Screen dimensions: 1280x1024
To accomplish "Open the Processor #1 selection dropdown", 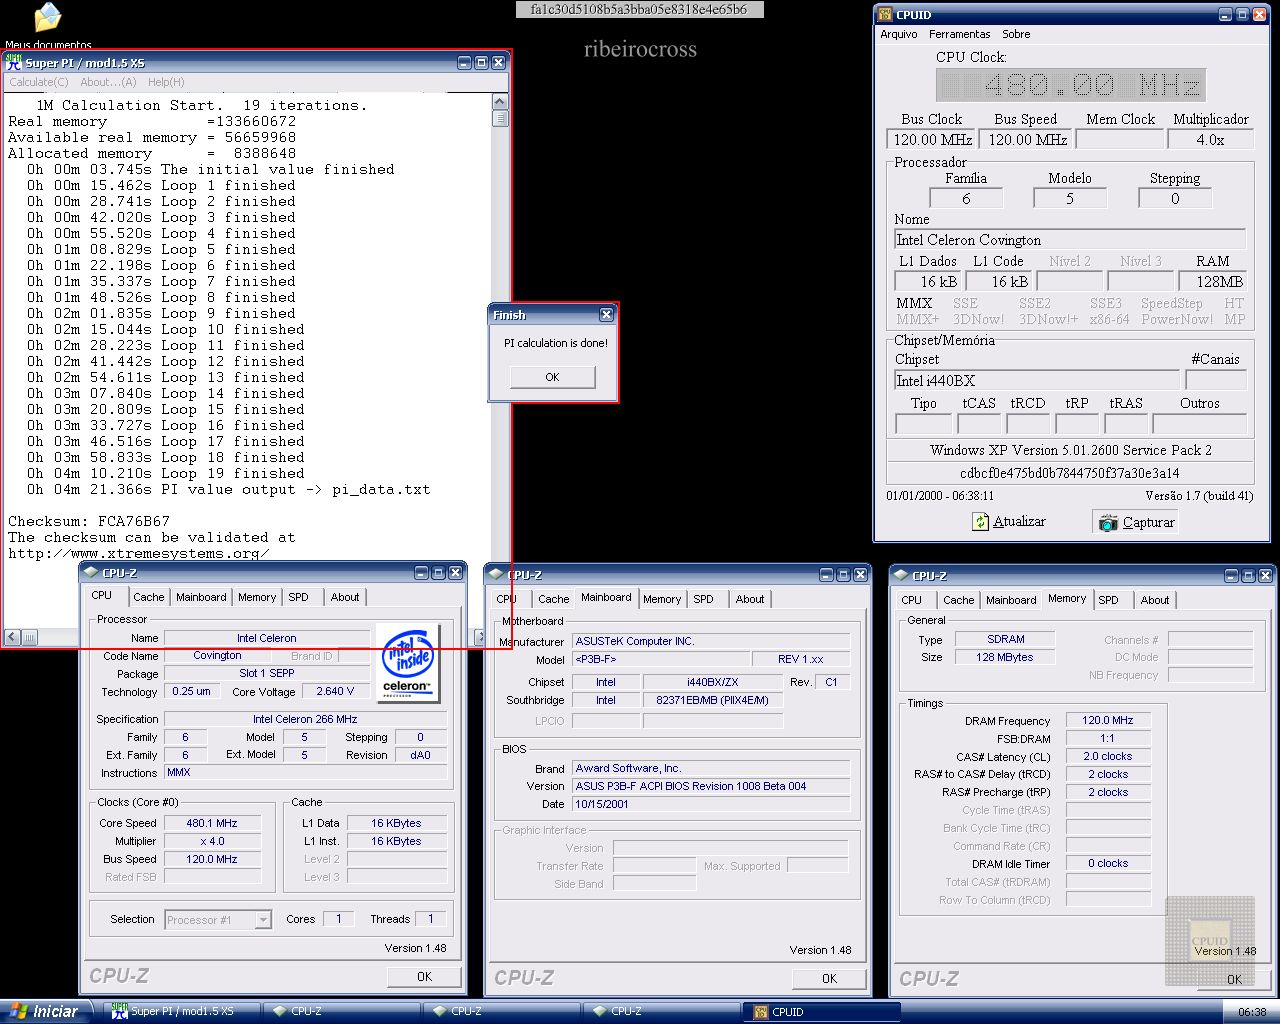I will (x=263, y=920).
